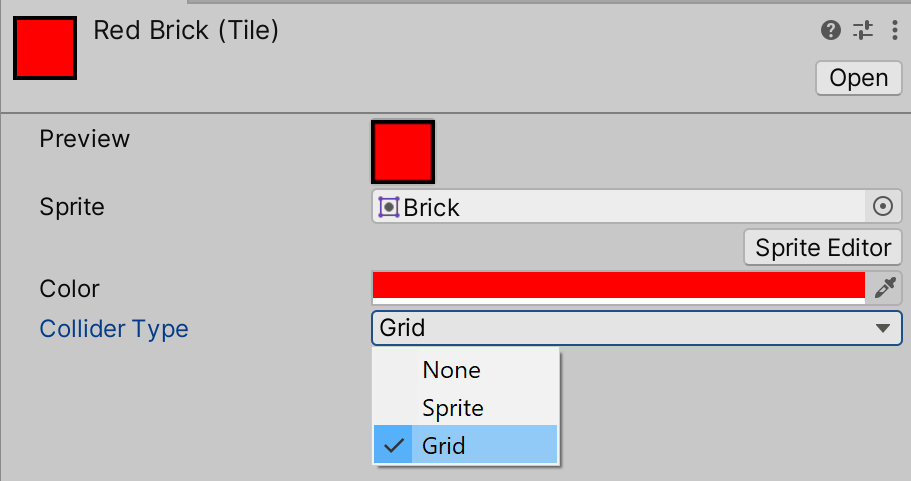Image resolution: width=911 pixels, height=481 pixels.
Task: Click the Color property label
Action: (x=70, y=289)
